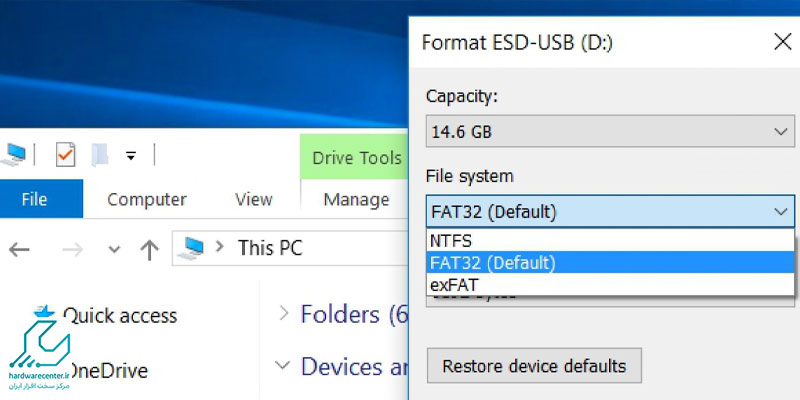The width and height of the screenshot is (800, 400).
Task: Switch to the View ribbon tab
Action: point(253,199)
